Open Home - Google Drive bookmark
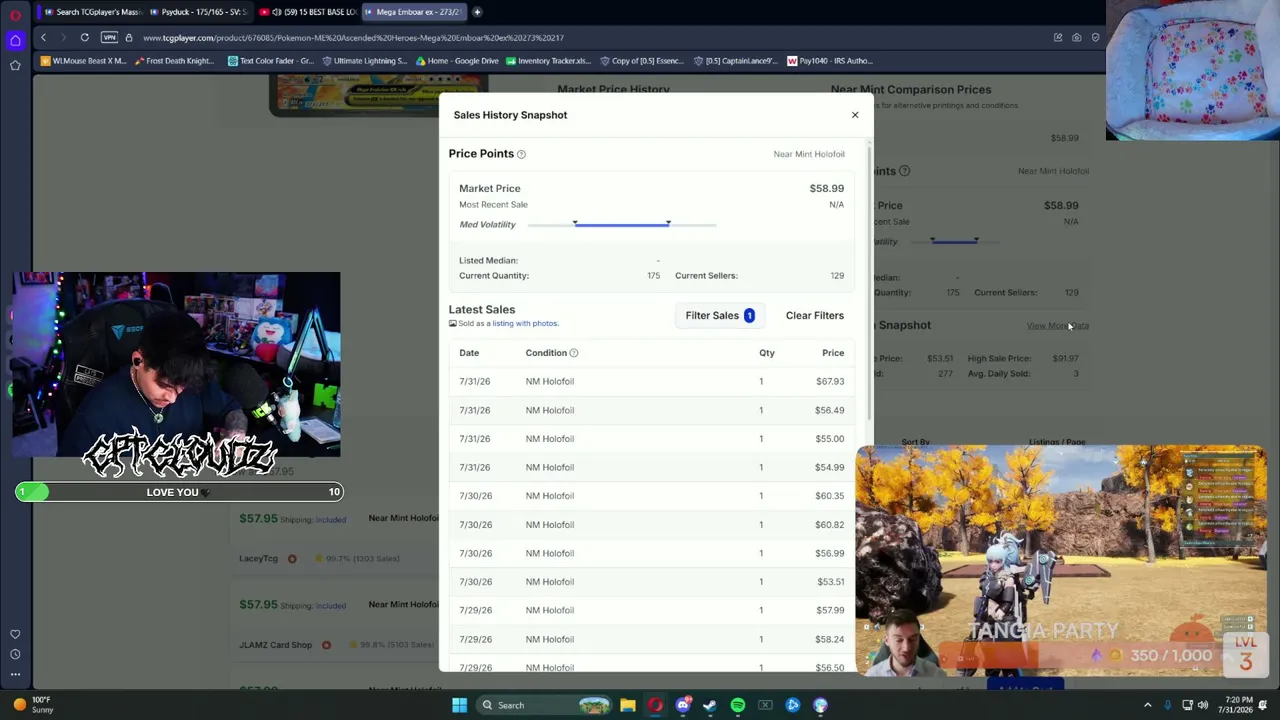 (457, 61)
